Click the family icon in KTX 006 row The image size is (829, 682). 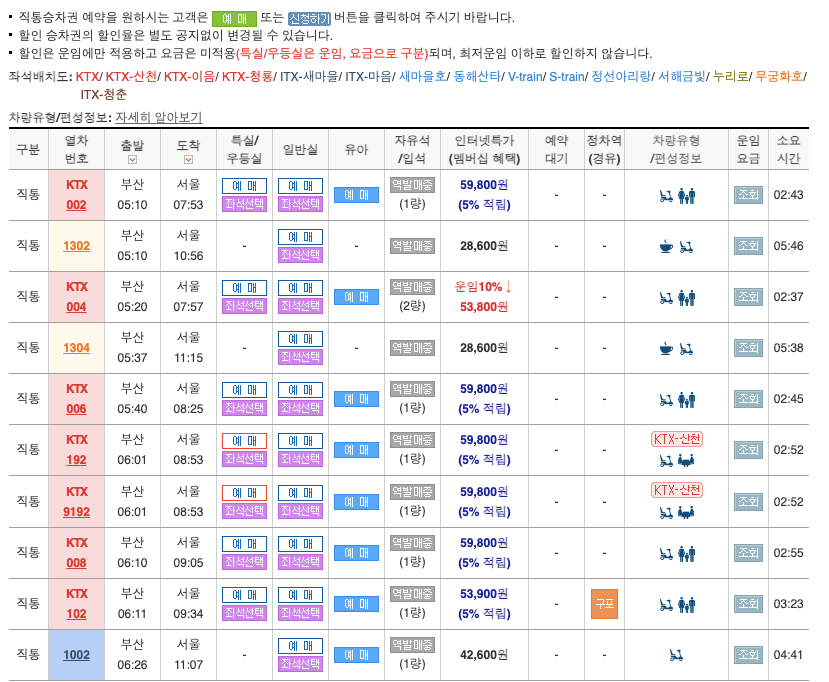(x=687, y=400)
